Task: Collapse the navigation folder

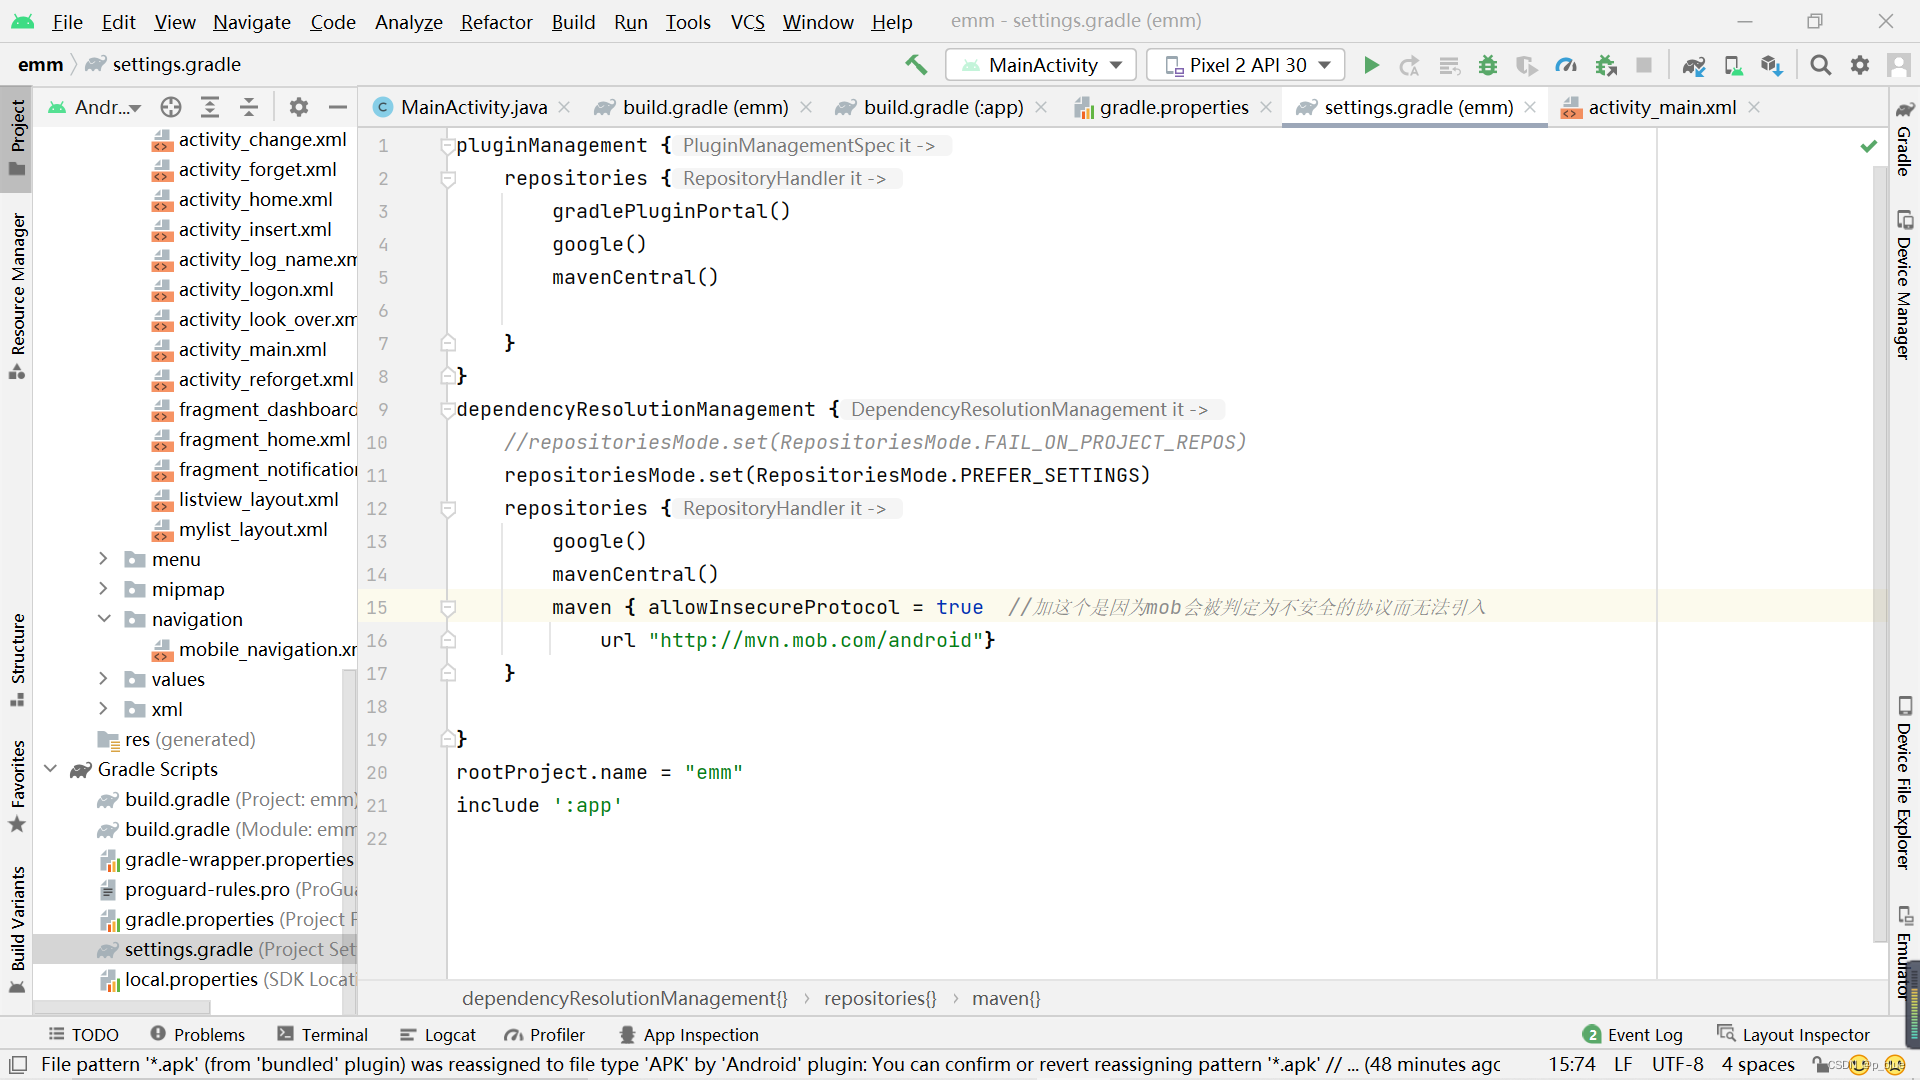Action: pyautogui.click(x=103, y=619)
